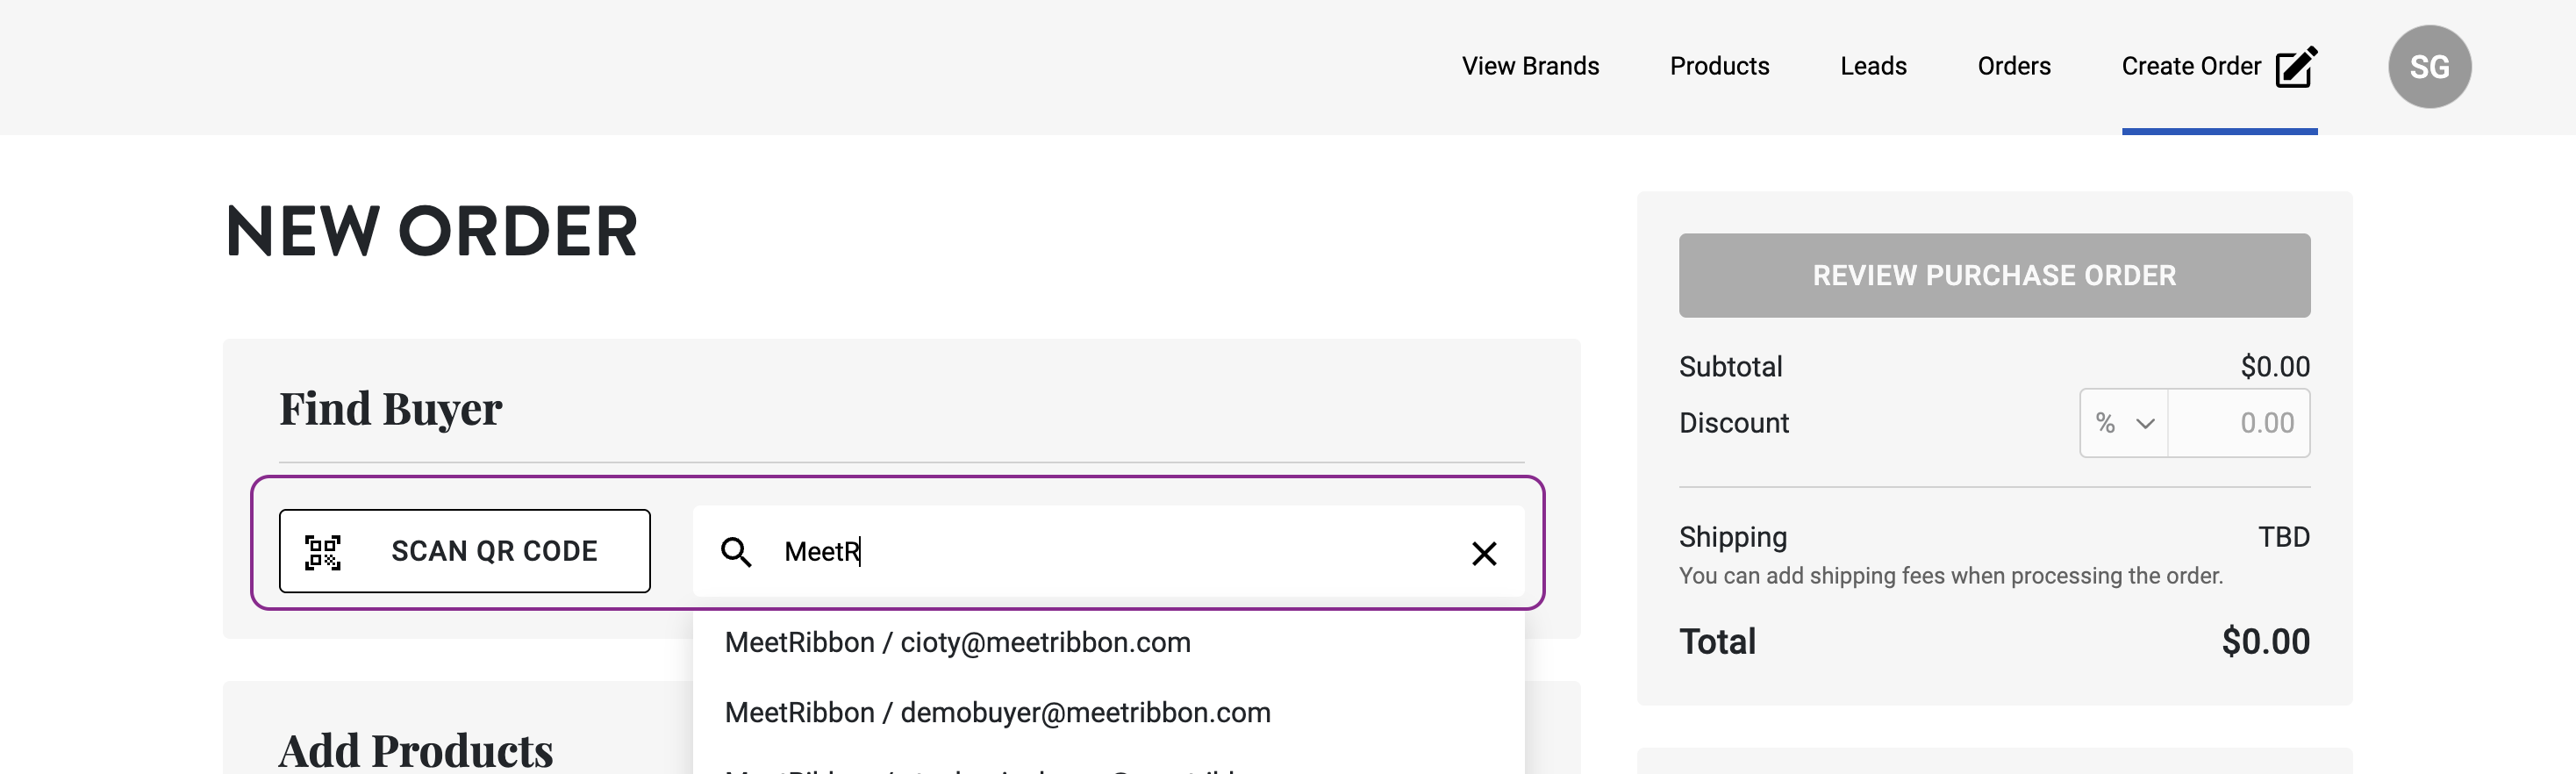This screenshot has height=774, width=2576.
Task: Open the View Brands page
Action: click(x=1530, y=66)
